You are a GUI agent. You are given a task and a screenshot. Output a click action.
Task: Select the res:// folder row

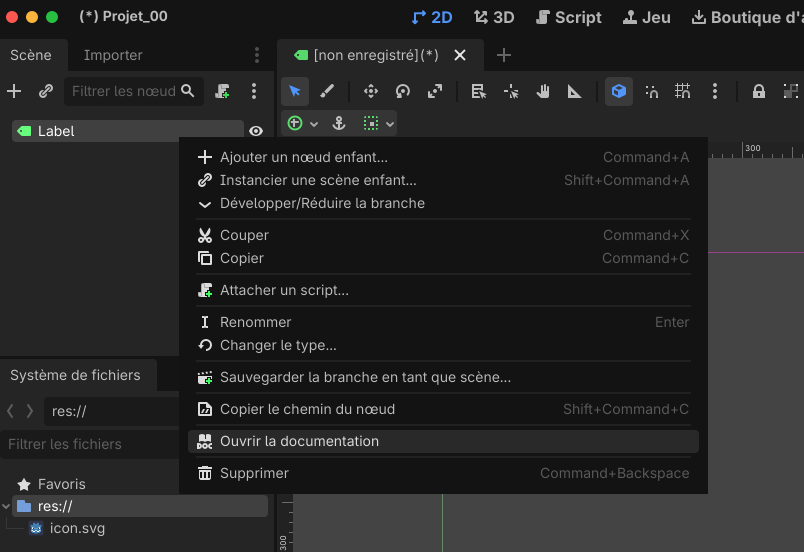click(139, 506)
